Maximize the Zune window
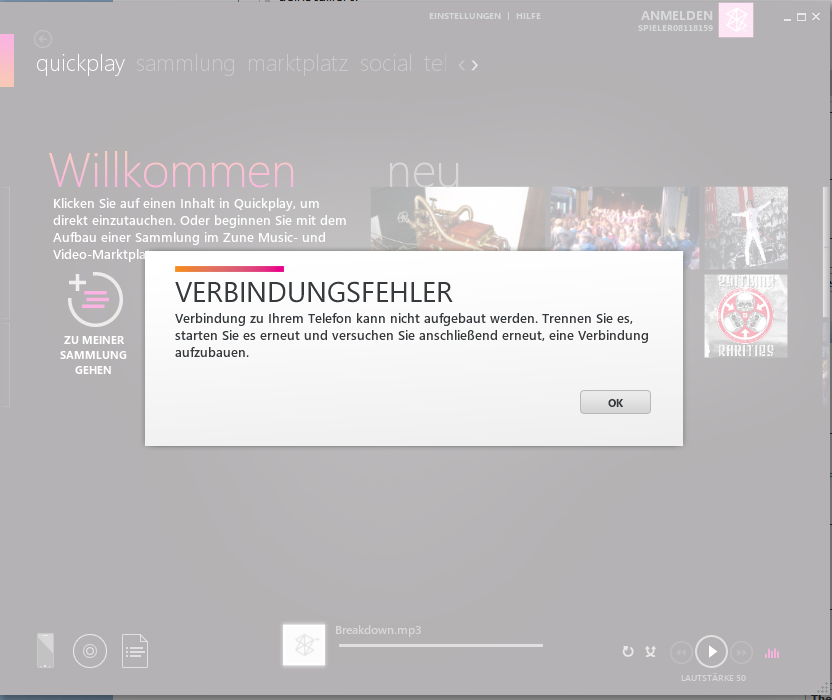This screenshot has height=700, width=832. click(x=802, y=17)
